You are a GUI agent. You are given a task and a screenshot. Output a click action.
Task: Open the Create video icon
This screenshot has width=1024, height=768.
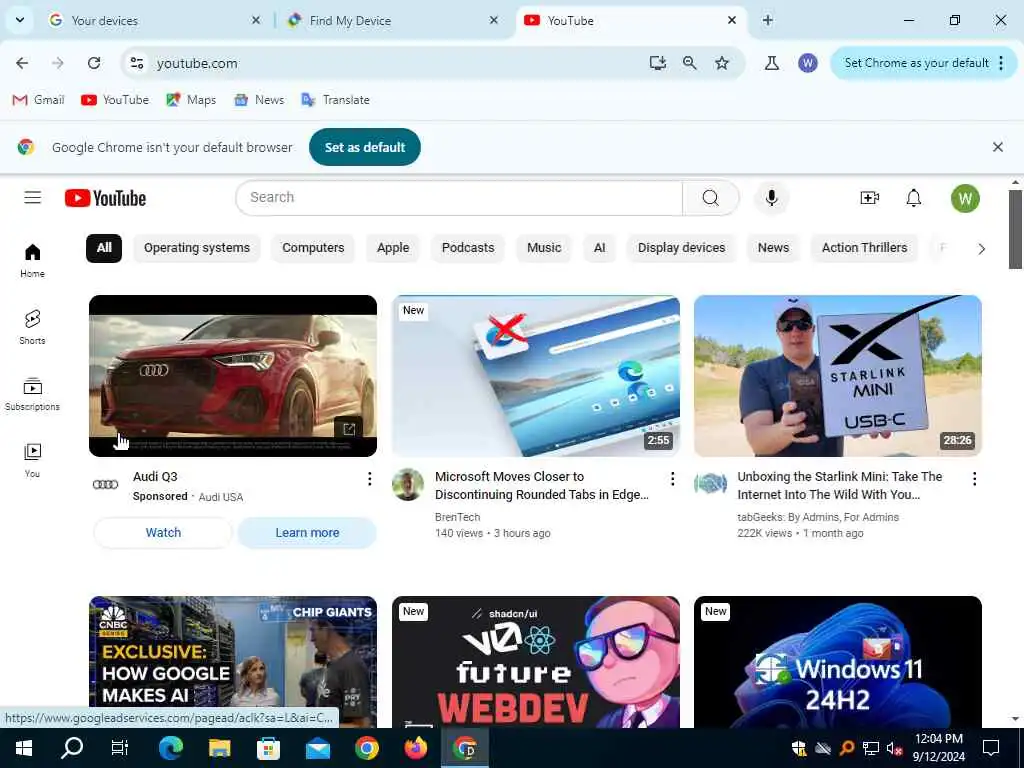click(x=869, y=198)
